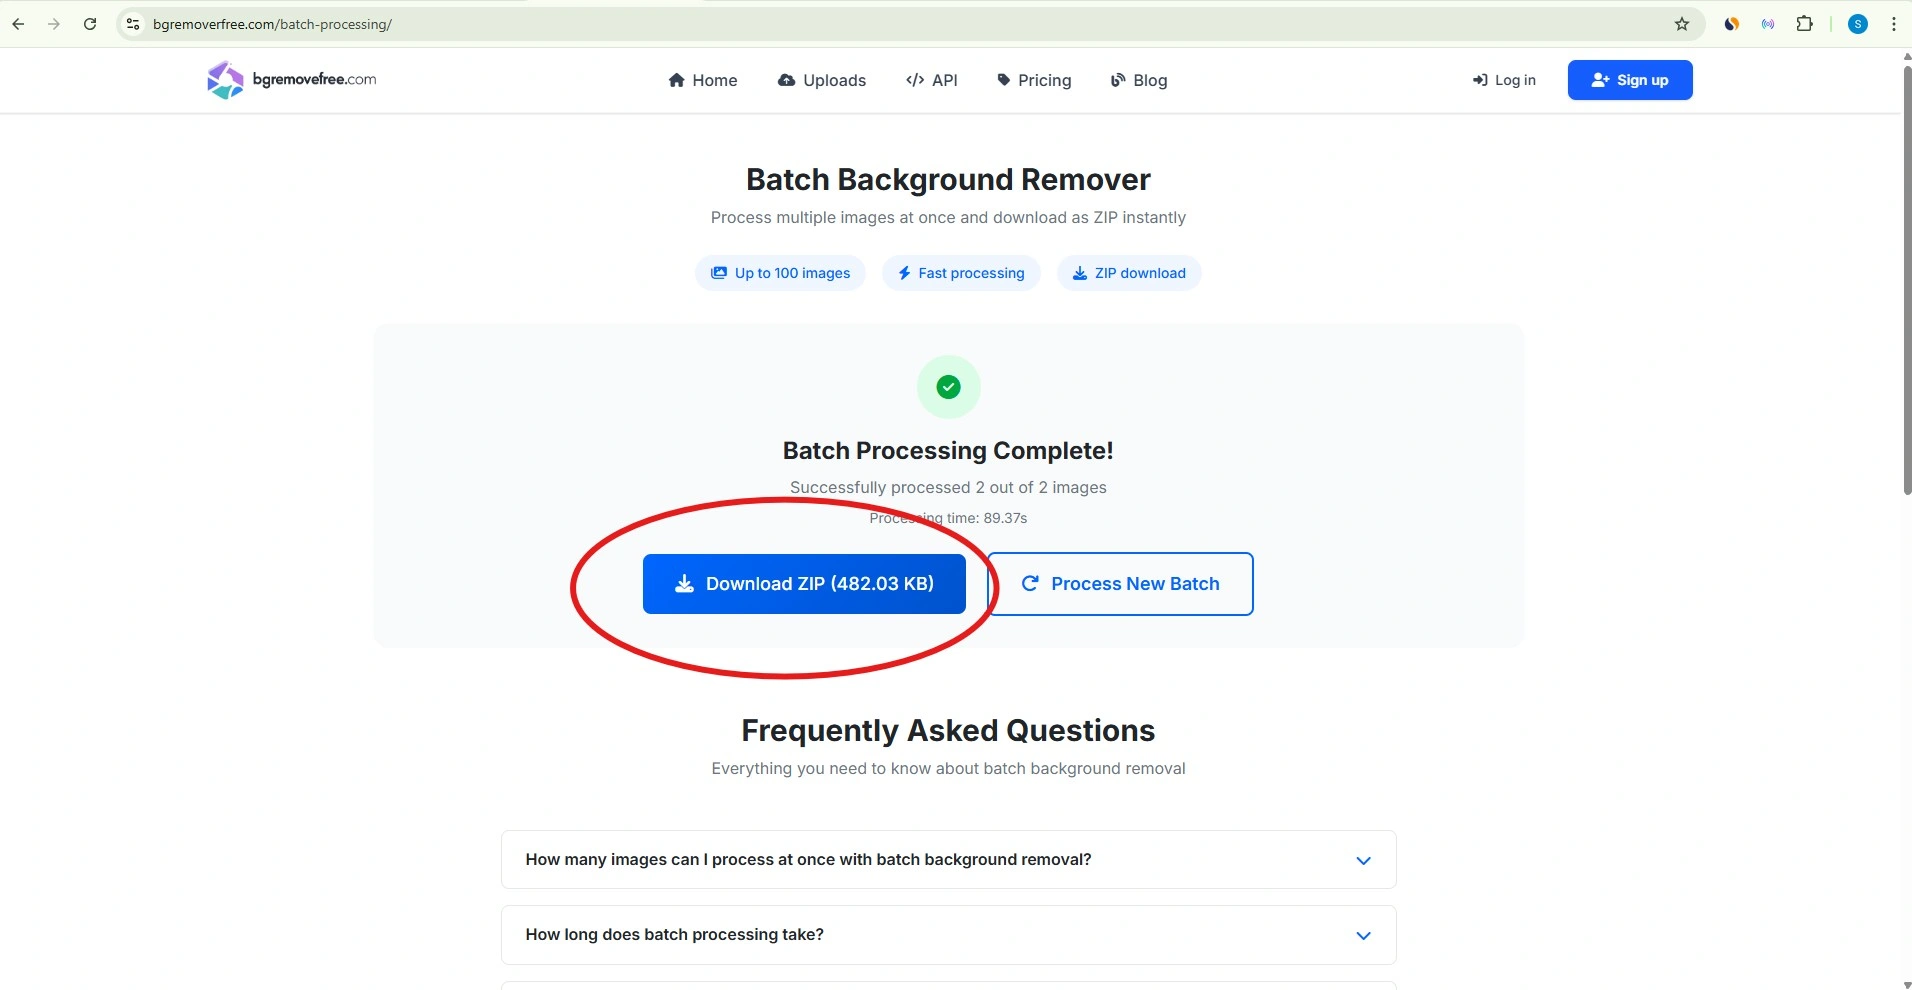The height and width of the screenshot is (990, 1912).
Task: Navigate to the Pricing page
Action: [x=1034, y=80]
